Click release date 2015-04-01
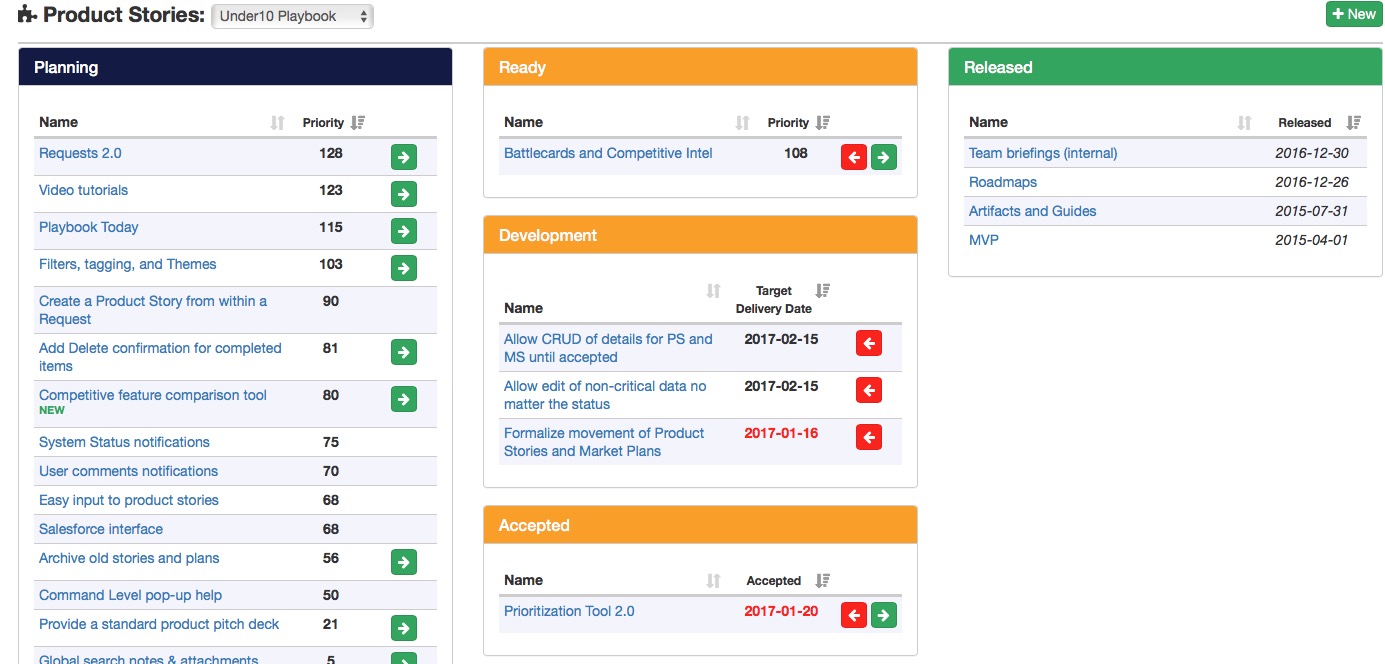This screenshot has height=664, width=1385. pyautogui.click(x=1312, y=240)
